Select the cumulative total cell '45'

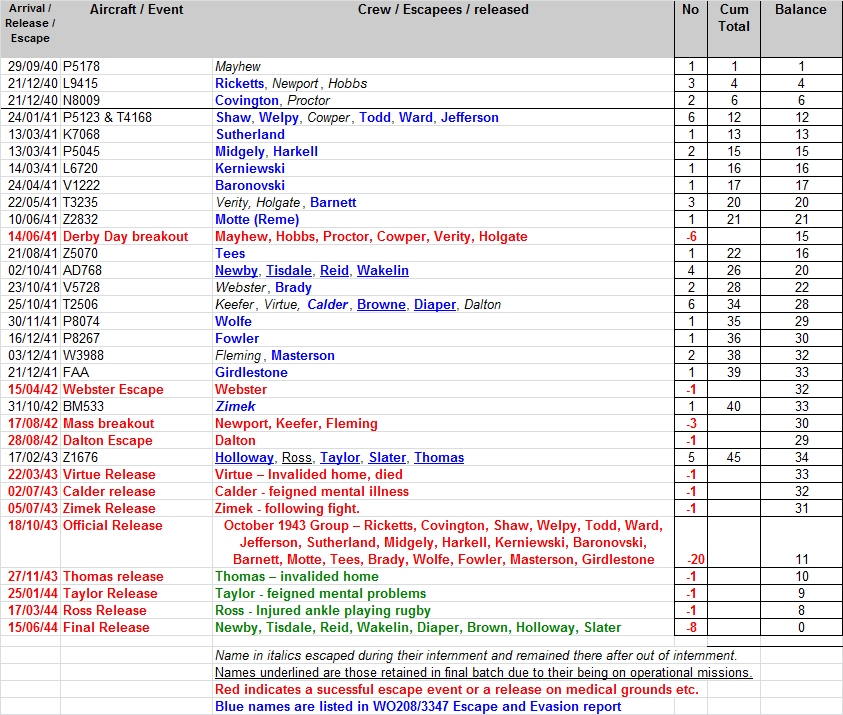(x=734, y=457)
